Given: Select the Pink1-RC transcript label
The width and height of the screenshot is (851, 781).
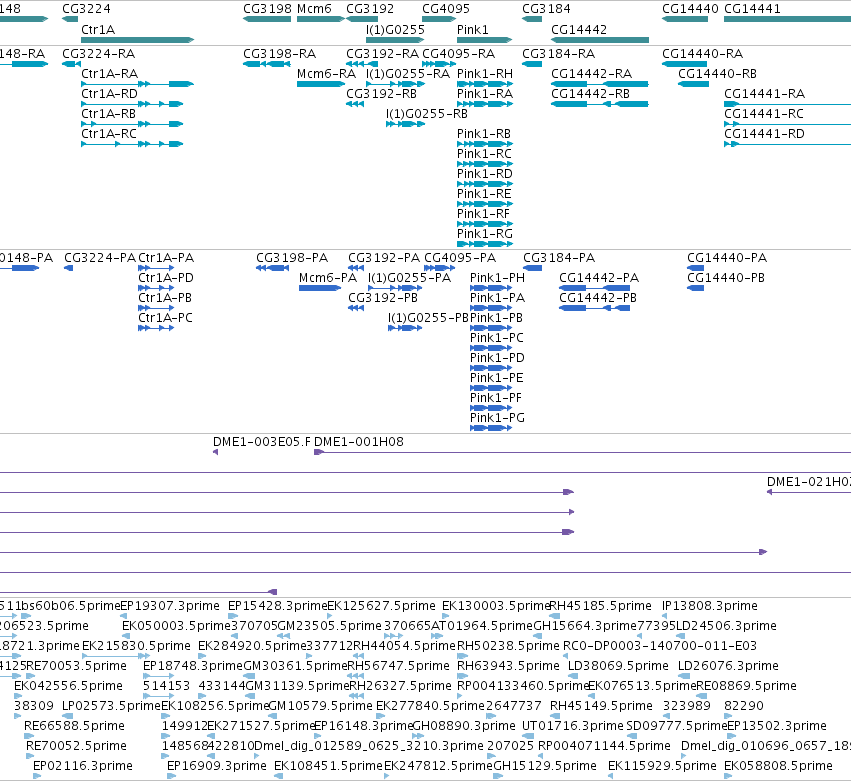Looking at the screenshot, I should [484, 154].
